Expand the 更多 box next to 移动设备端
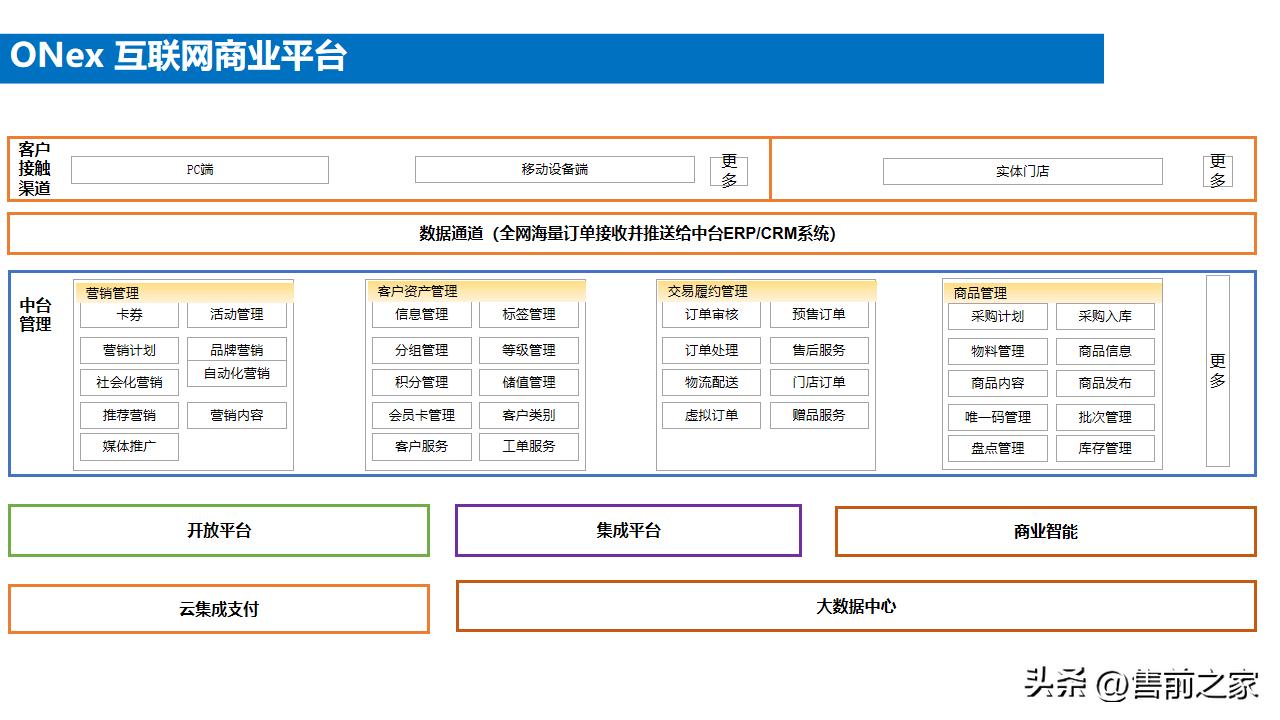Screen dimensions: 1280x720 click(x=729, y=170)
